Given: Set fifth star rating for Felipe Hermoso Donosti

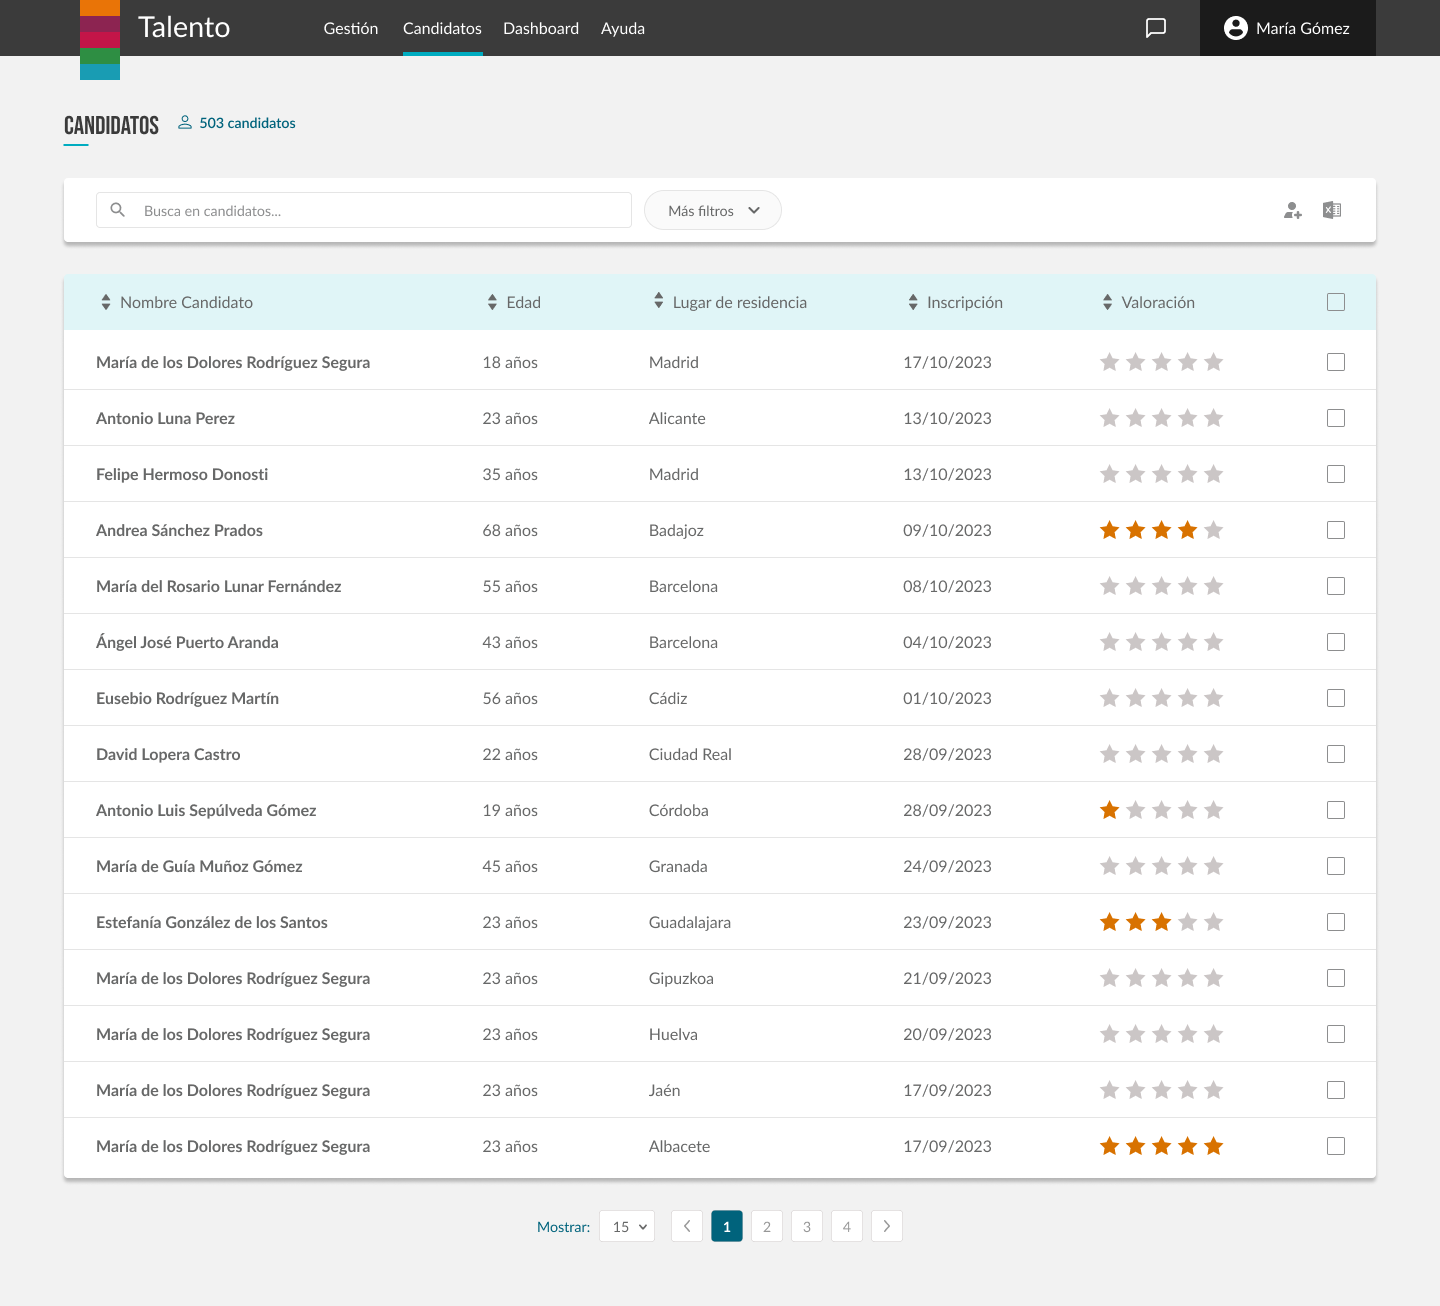Looking at the screenshot, I should [1213, 474].
